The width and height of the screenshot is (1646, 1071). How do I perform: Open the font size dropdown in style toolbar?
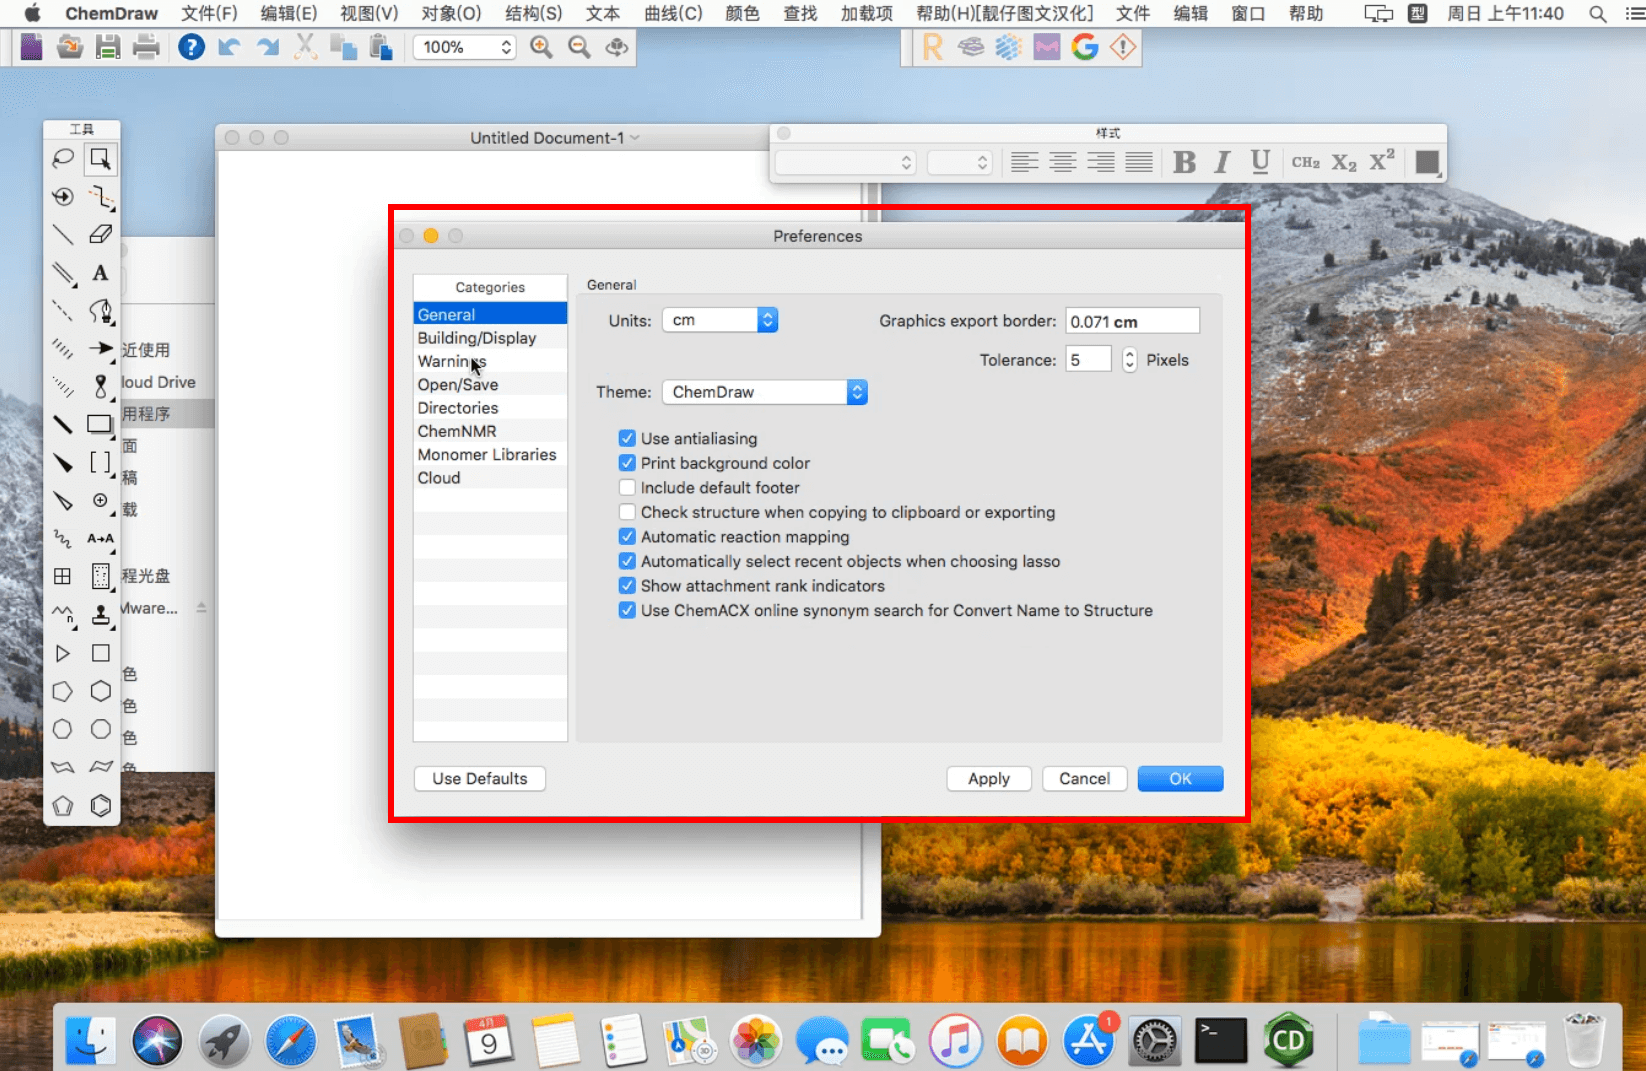tap(959, 162)
